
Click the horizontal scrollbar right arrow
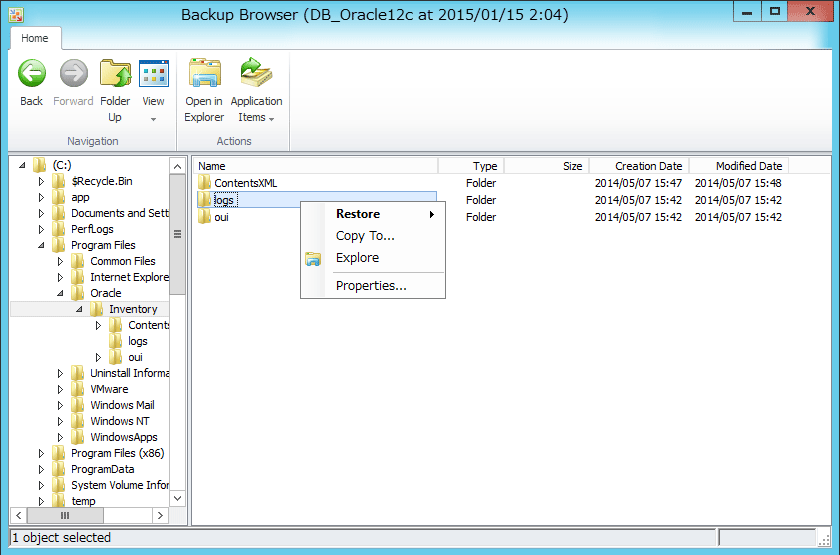tap(160, 515)
